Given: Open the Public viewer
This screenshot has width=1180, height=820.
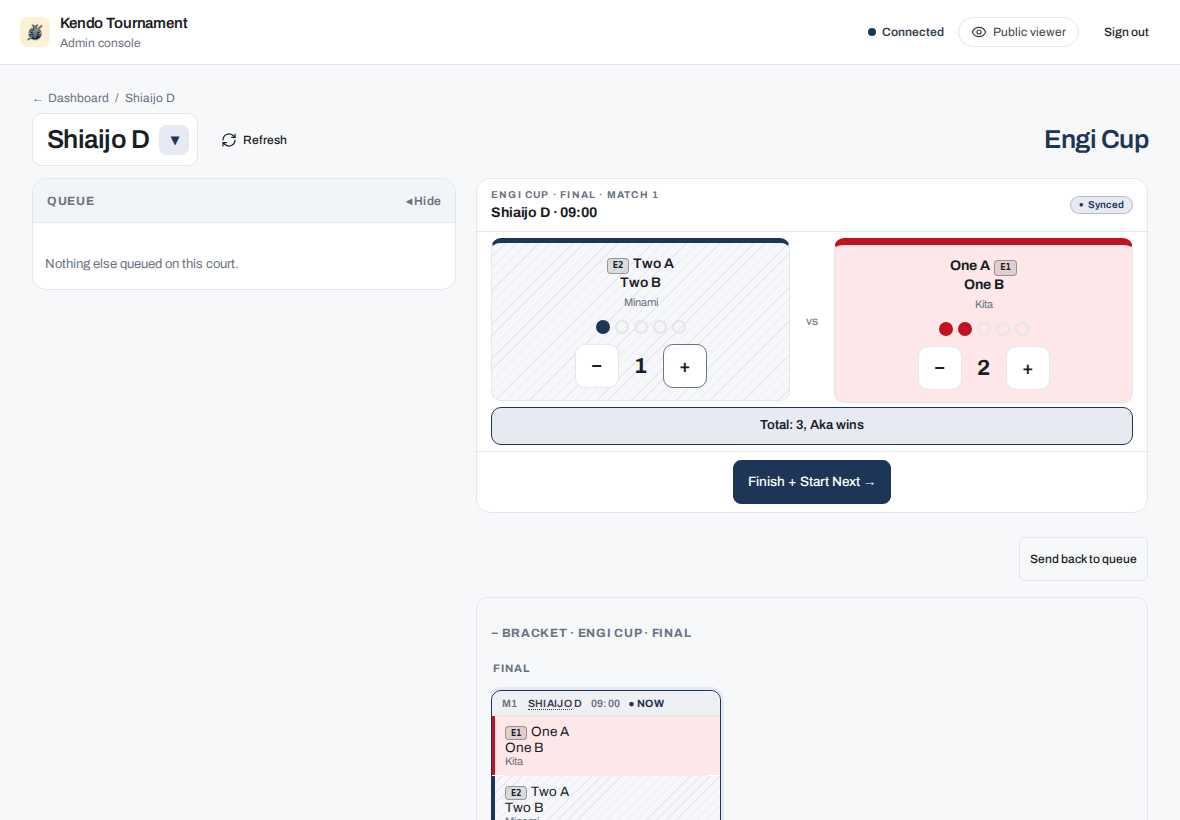Looking at the screenshot, I should coord(1018,32).
